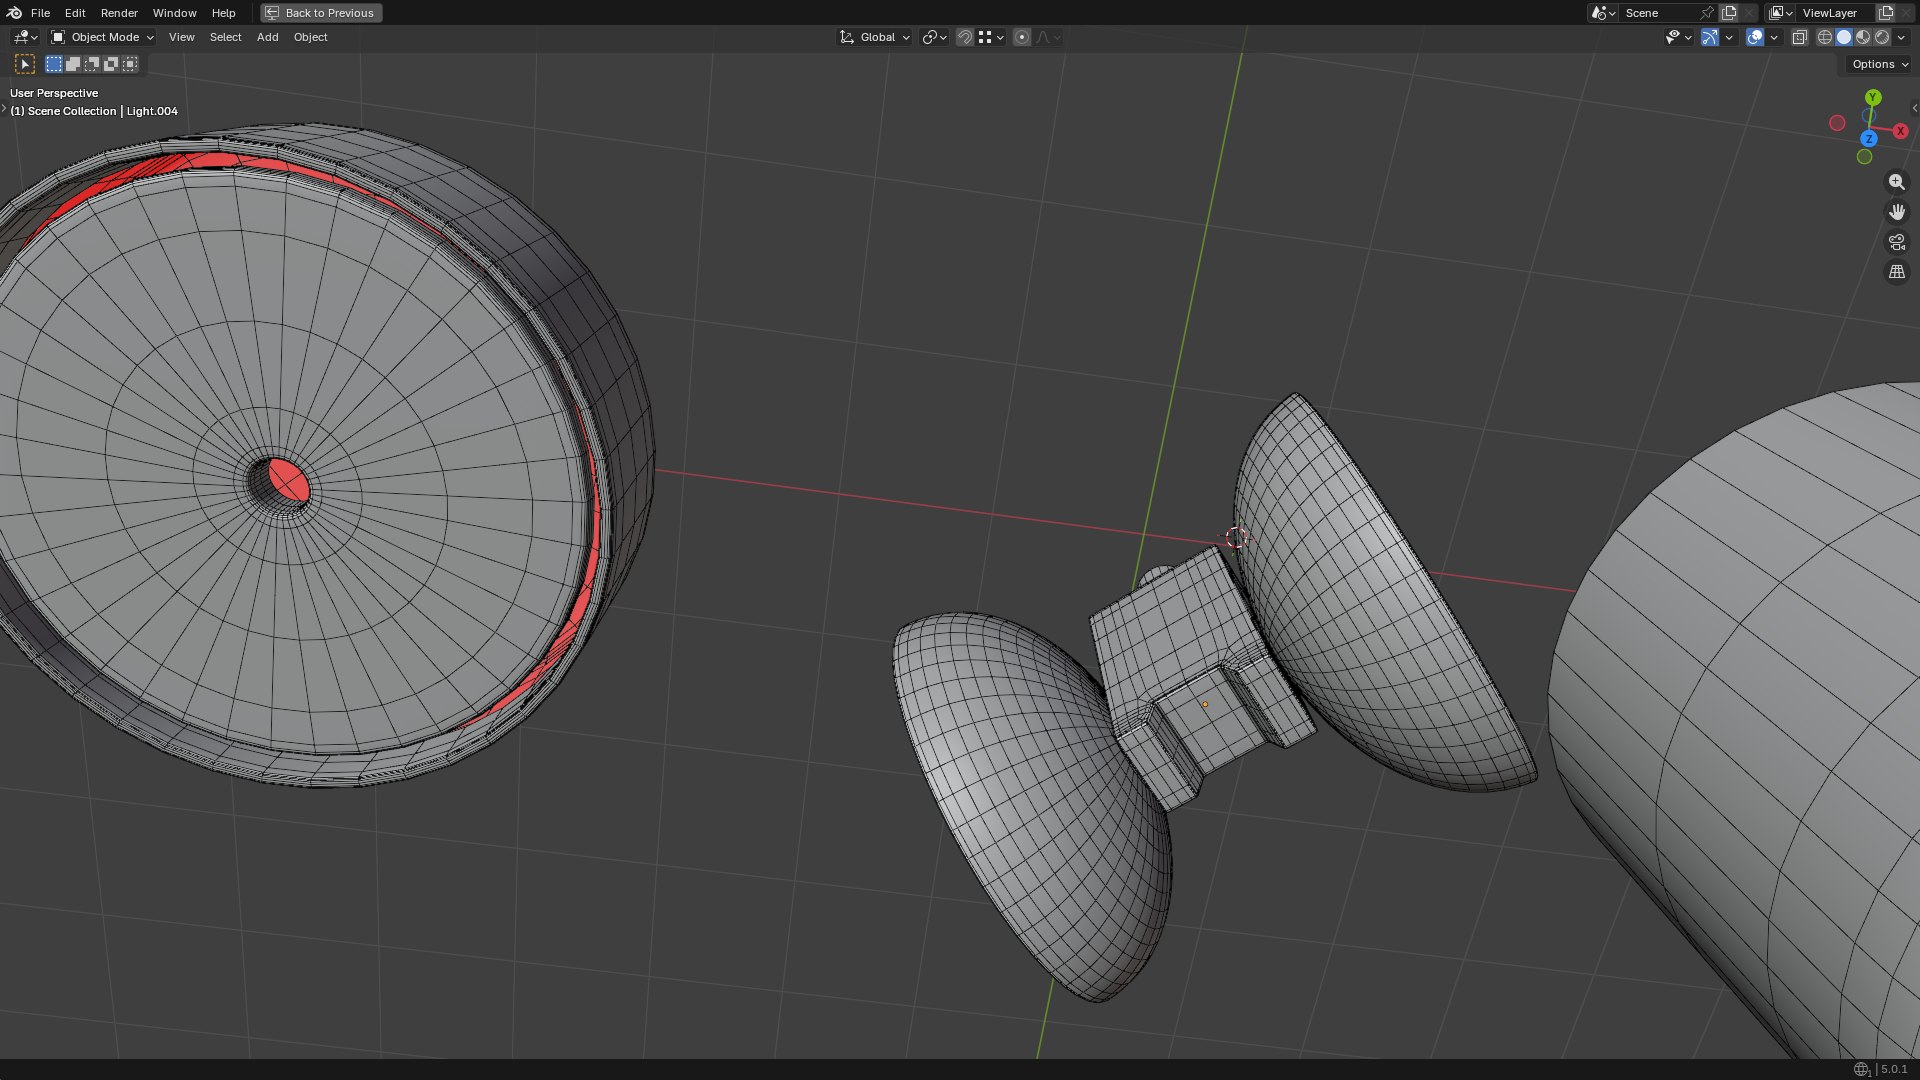The width and height of the screenshot is (1920, 1080).
Task: Toggle Proportional Editing
Action: click(x=1021, y=37)
